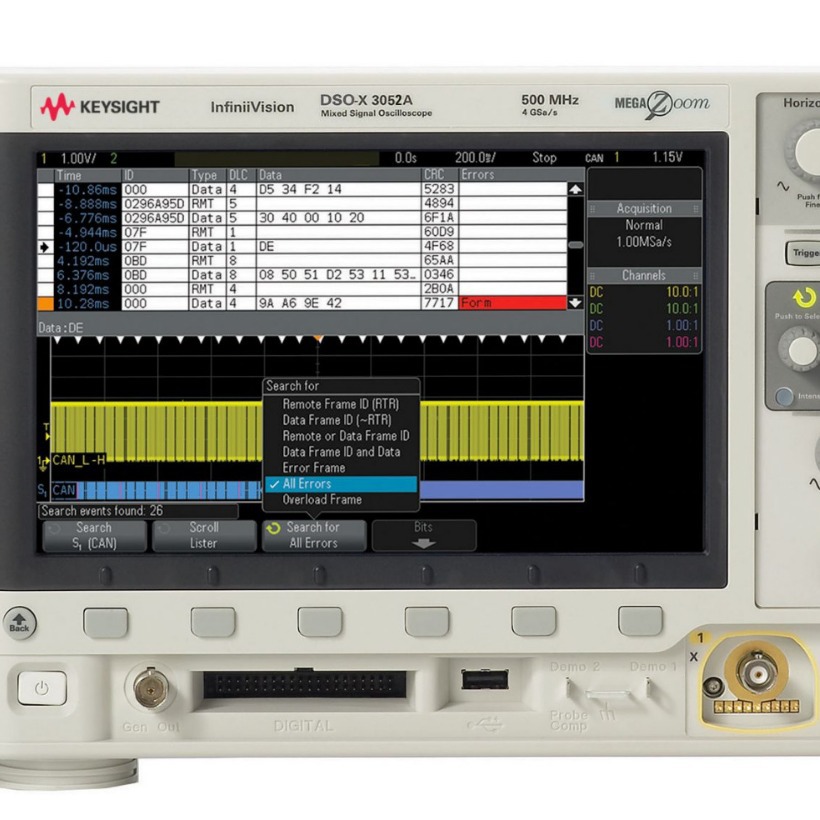
Task: Click the CRC value 60D9
Action: (x=440, y=232)
